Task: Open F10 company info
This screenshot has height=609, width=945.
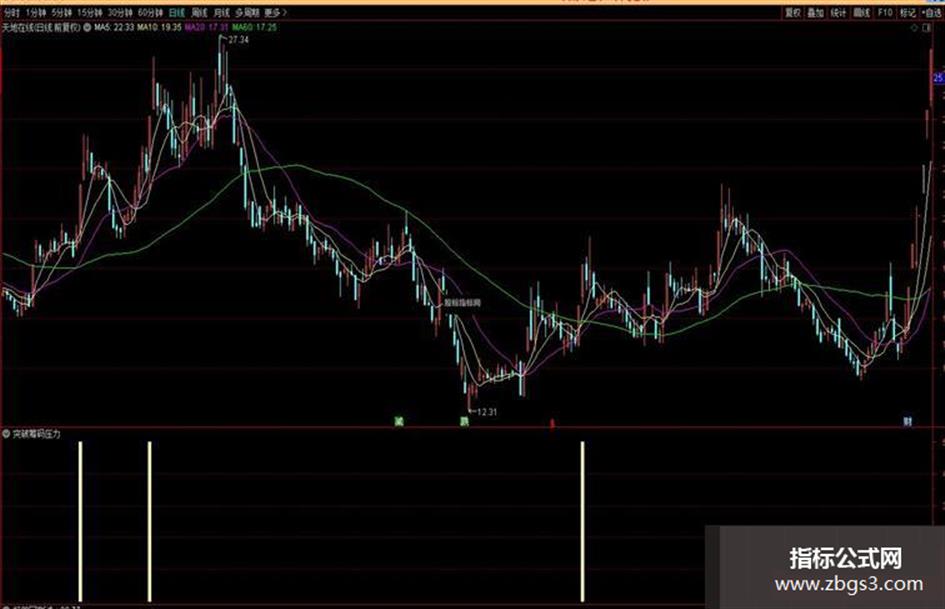Action: pos(885,13)
